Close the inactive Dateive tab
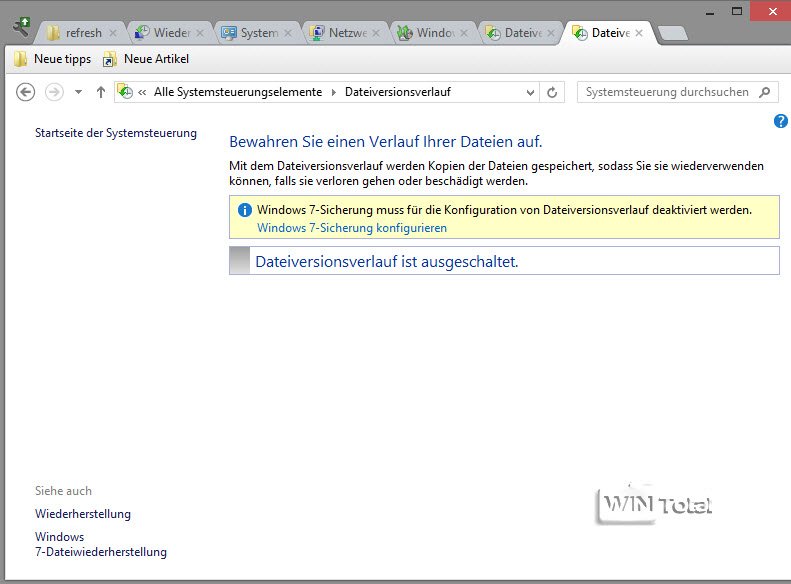The height and width of the screenshot is (584, 791). point(551,33)
